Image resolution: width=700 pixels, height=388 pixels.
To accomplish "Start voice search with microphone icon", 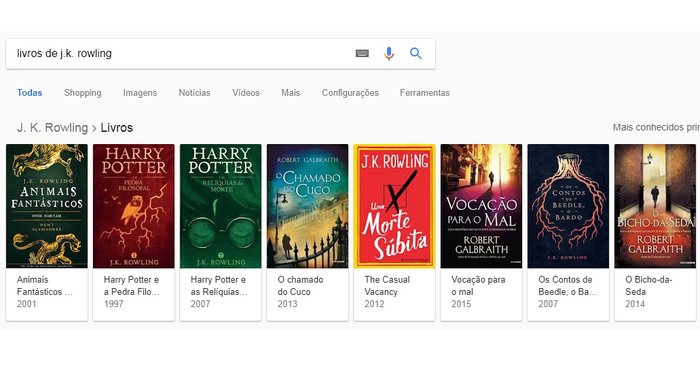I will coord(389,54).
